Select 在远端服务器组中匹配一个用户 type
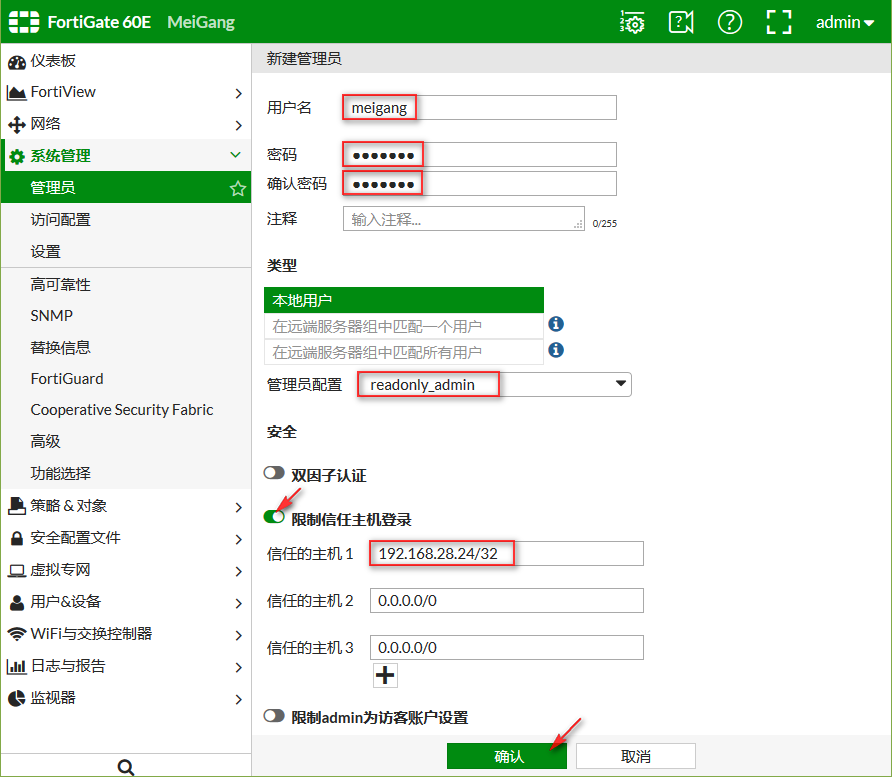This screenshot has width=892, height=777. coord(404,326)
